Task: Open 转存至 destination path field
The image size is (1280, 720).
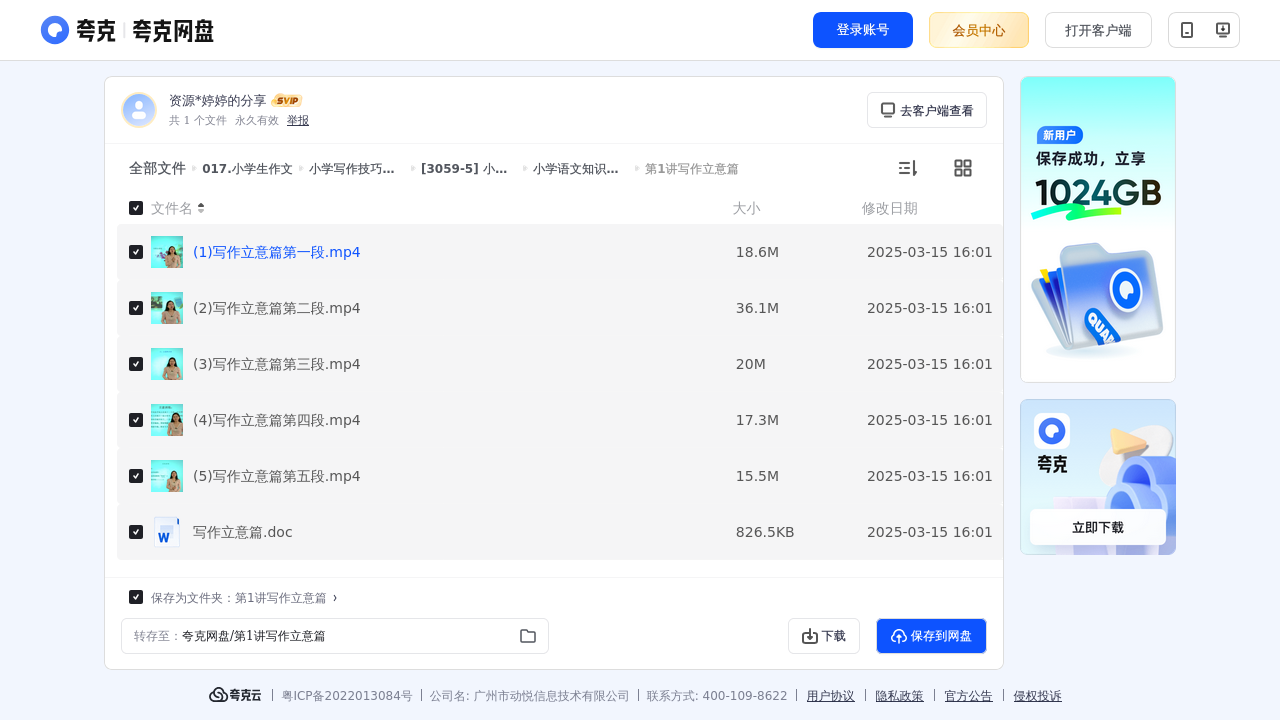Action: click(335, 636)
